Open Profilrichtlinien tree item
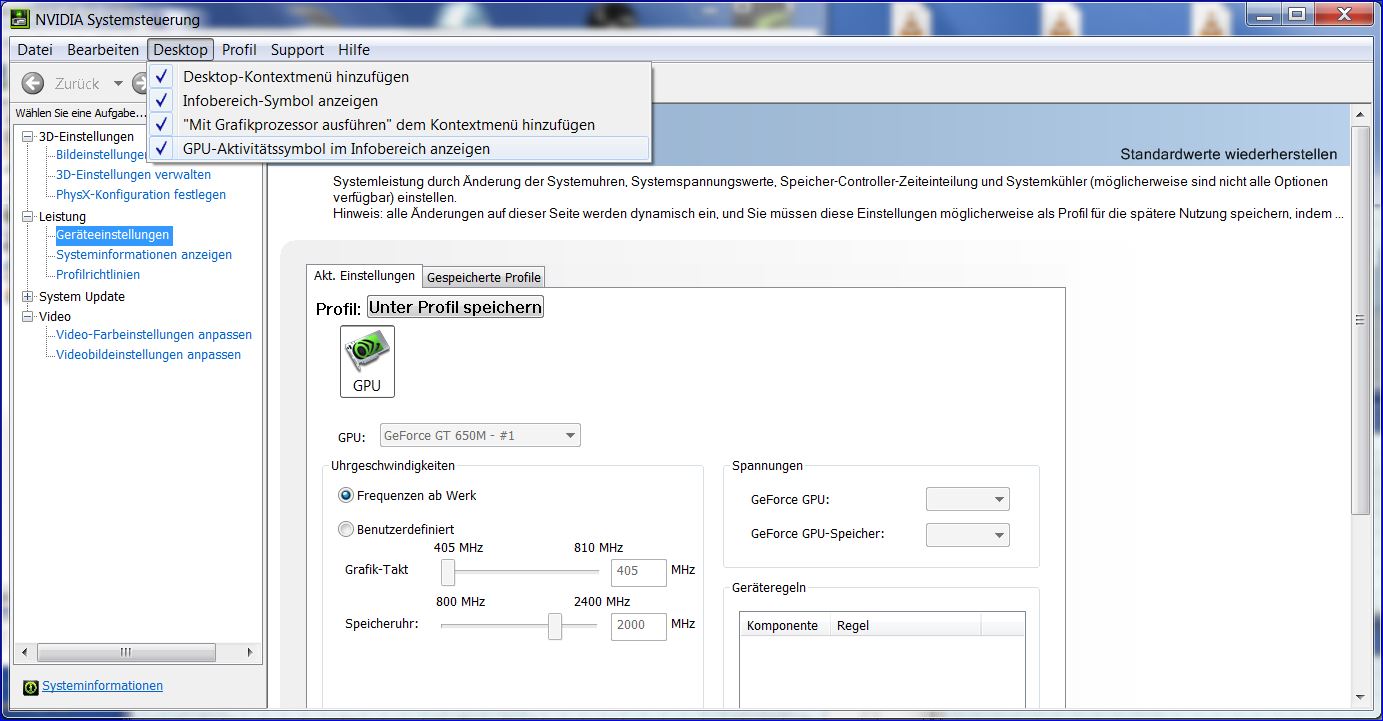1383x721 pixels. (x=98, y=274)
